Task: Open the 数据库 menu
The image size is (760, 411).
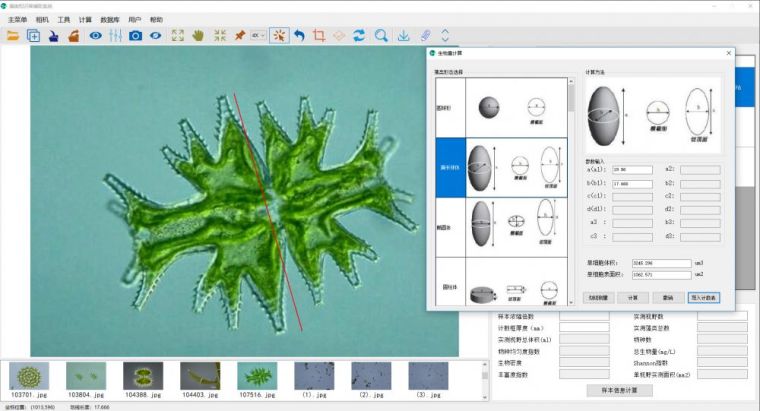Action: tap(111, 19)
